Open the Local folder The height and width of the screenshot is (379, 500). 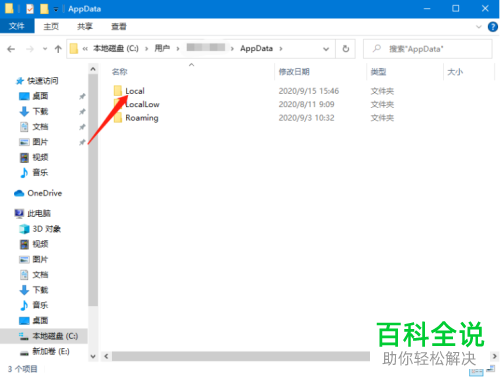click(x=135, y=91)
